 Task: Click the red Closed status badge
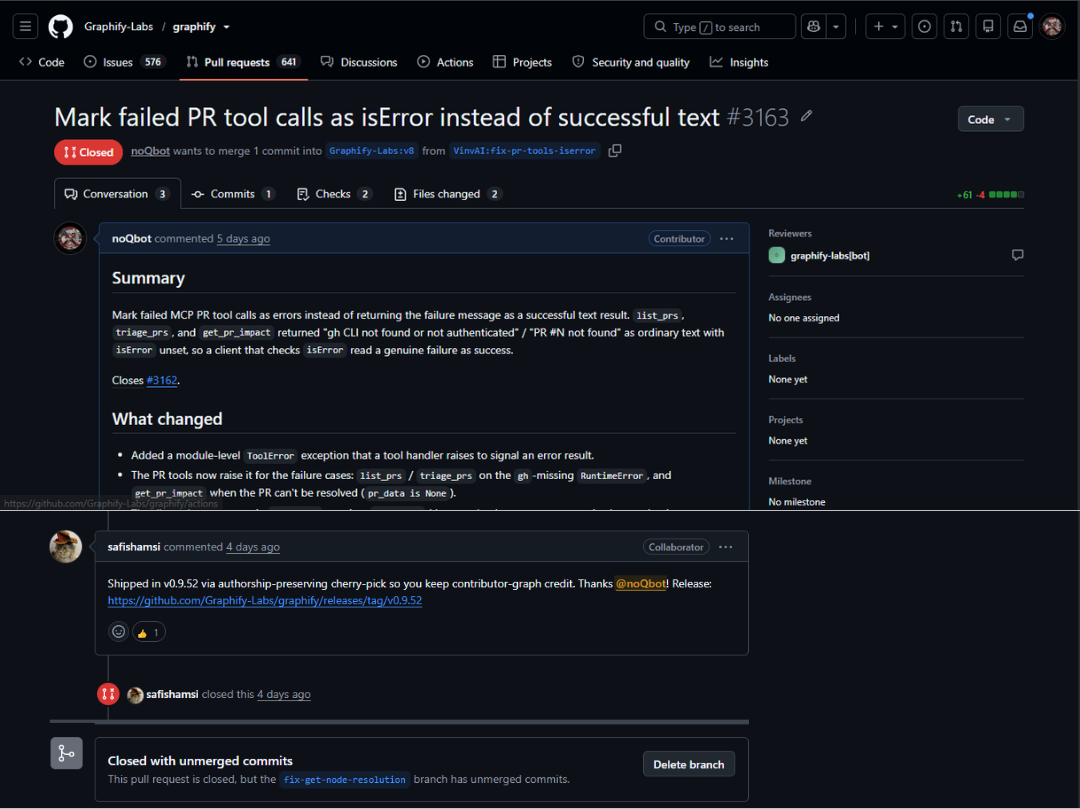point(88,152)
